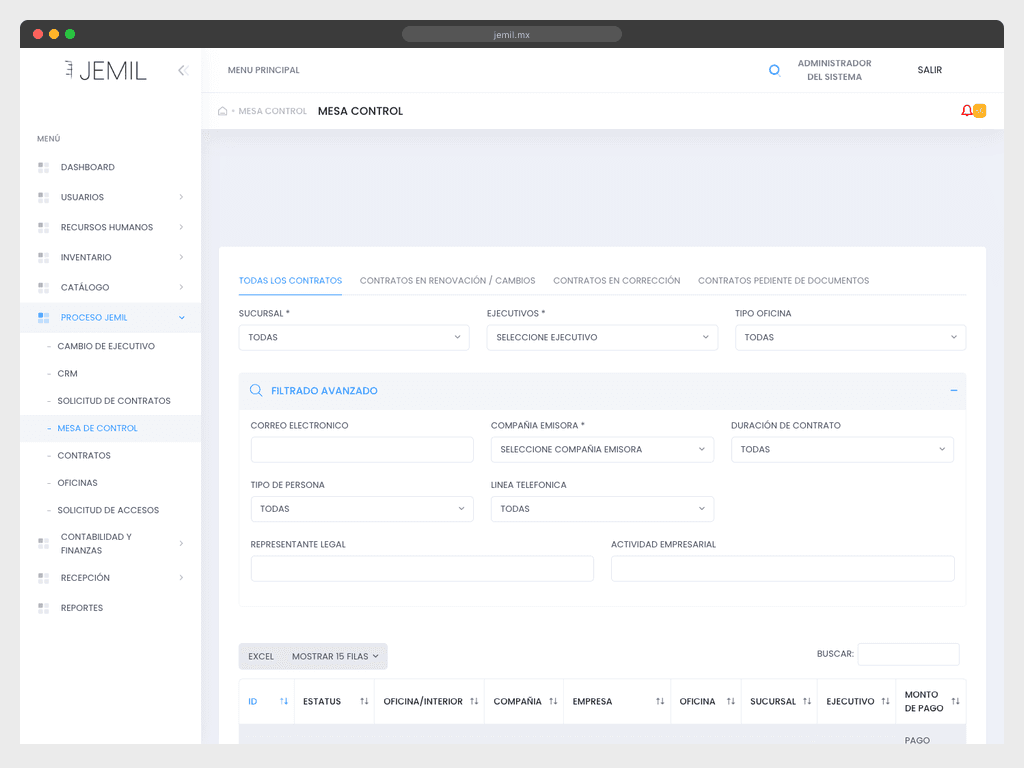Click the Filtrado Avanzado magnifier icon
The height and width of the screenshot is (768, 1024).
tap(256, 391)
